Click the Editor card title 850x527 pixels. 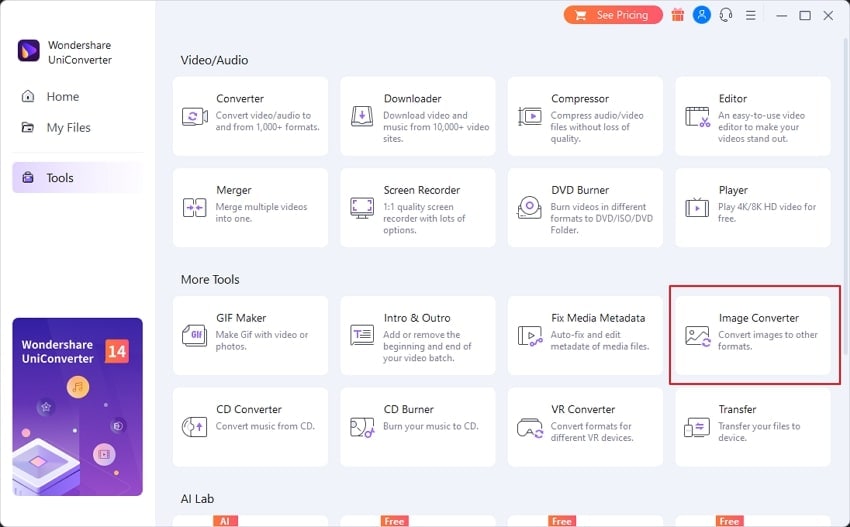coord(733,99)
